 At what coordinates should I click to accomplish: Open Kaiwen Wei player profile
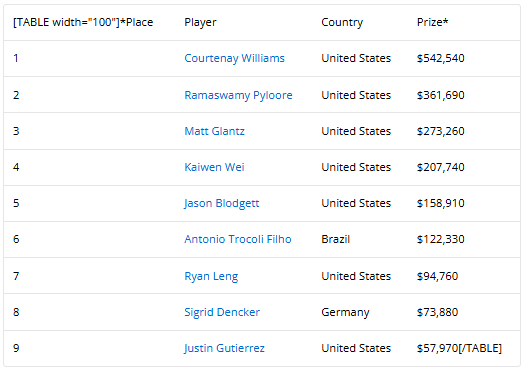click(214, 167)
